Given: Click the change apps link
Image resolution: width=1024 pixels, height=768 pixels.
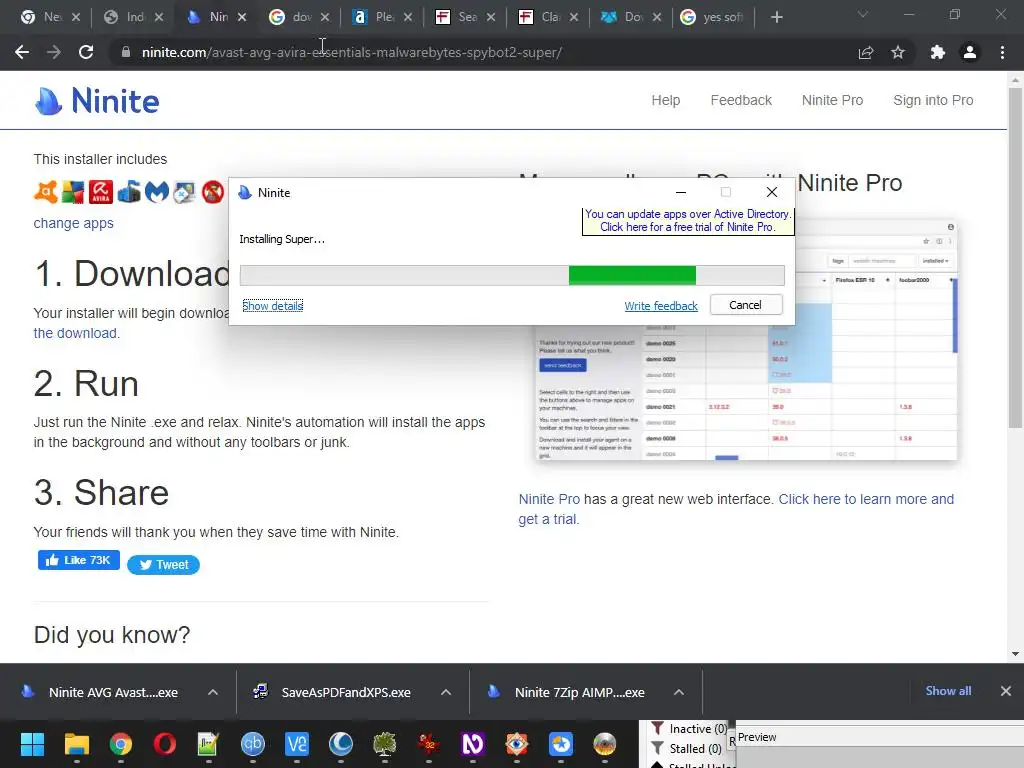Looking at the screenshot, I should pos(73,223).
